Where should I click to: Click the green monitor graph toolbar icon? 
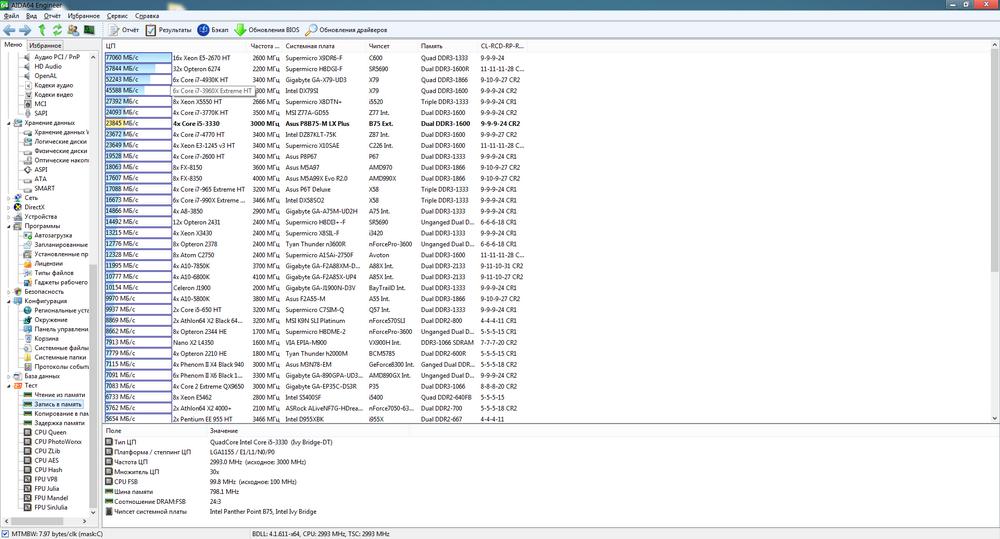(x=89, y=30)
